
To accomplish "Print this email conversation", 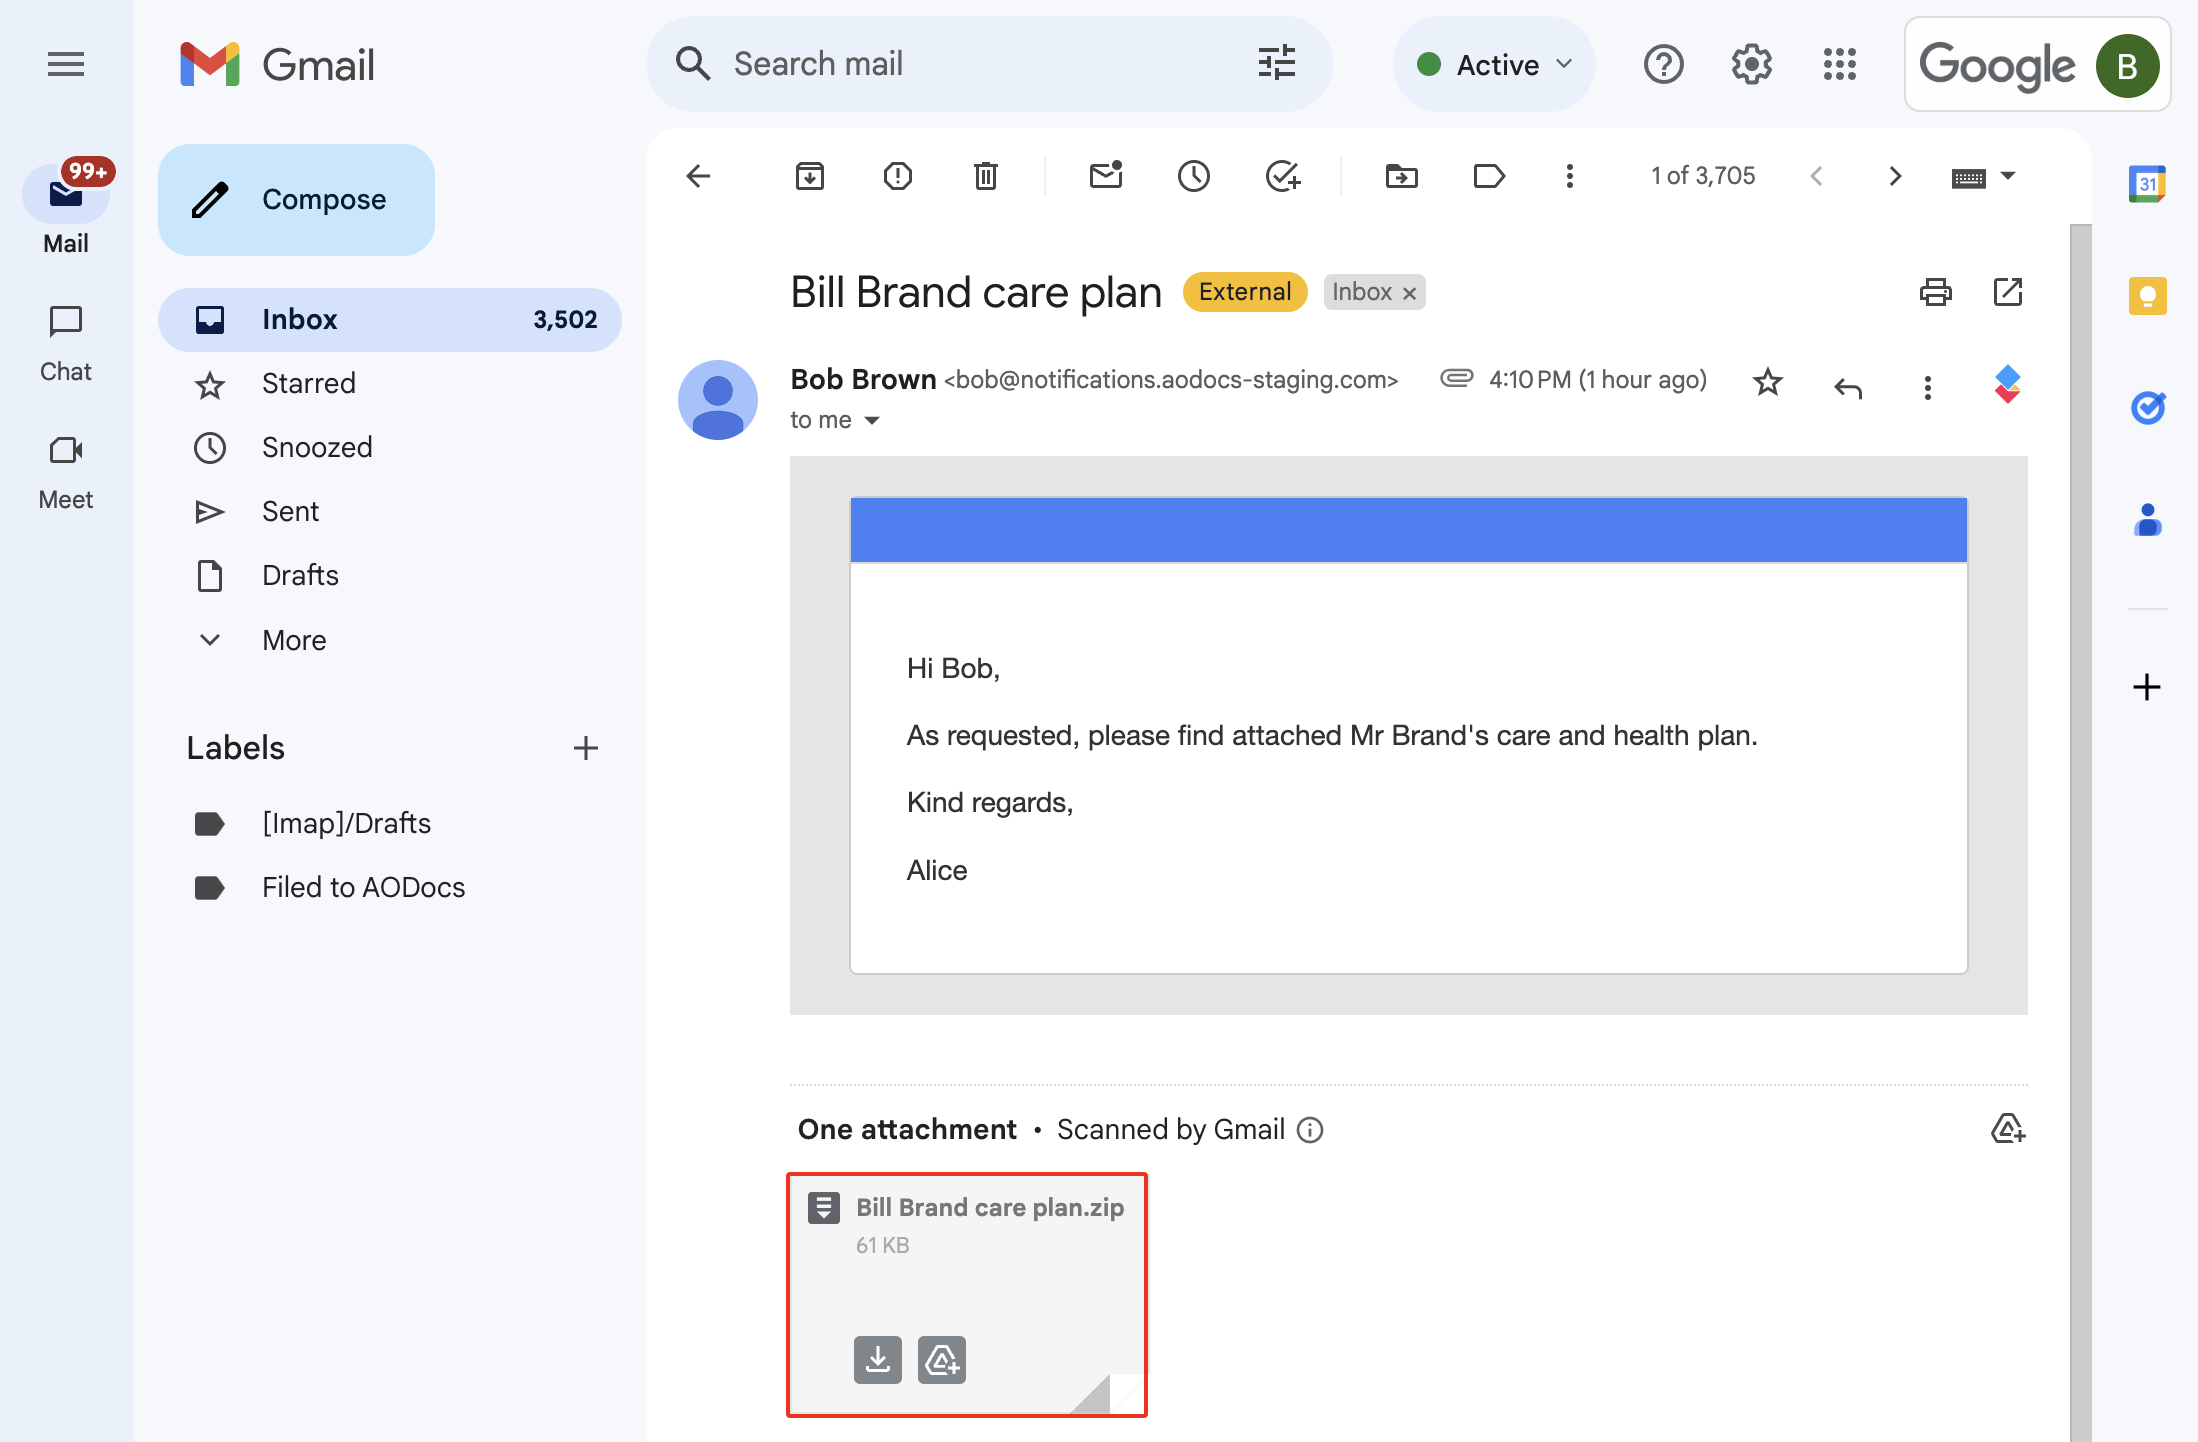I will pos(1936,292).
